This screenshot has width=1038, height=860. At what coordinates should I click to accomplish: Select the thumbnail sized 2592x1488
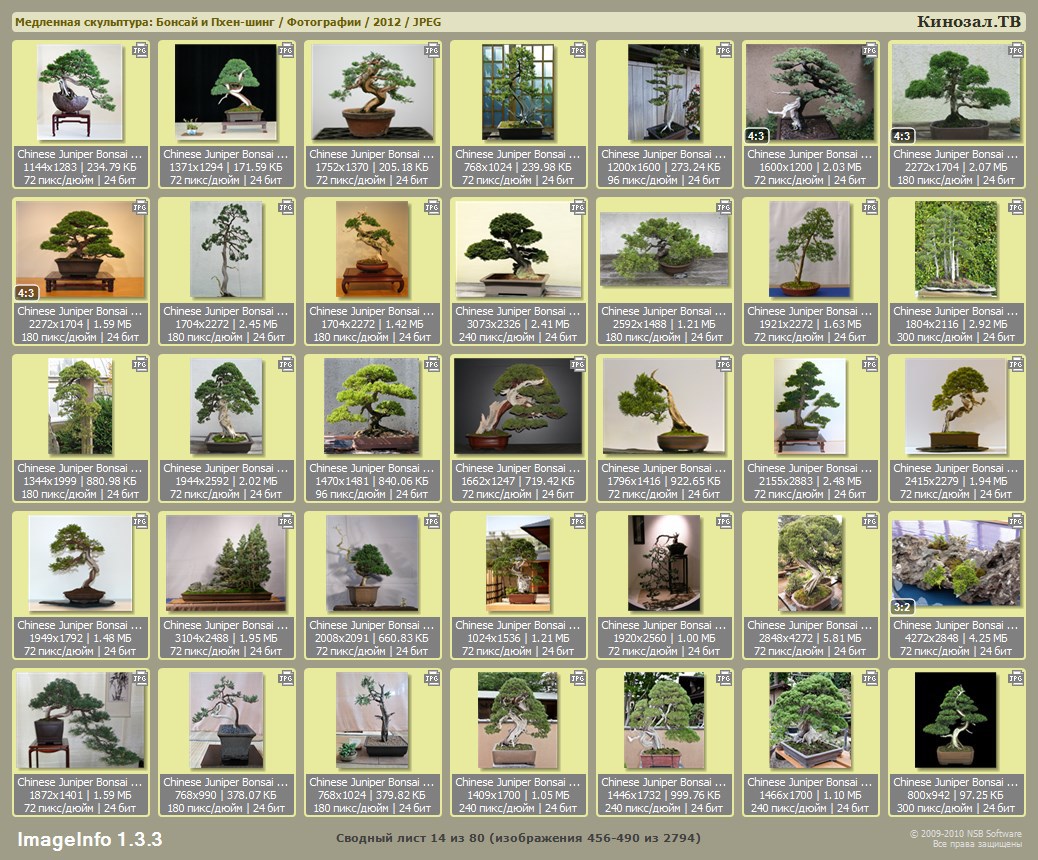coord(664,249)
